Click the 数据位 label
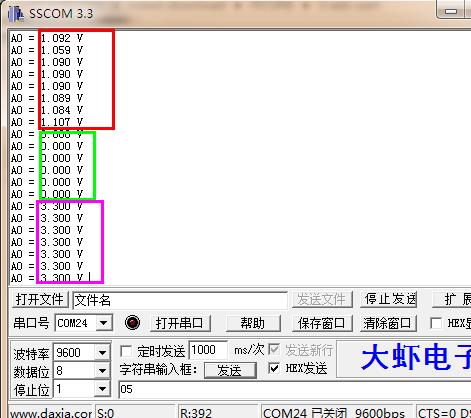471x418 pixels. tap(31, 372)
